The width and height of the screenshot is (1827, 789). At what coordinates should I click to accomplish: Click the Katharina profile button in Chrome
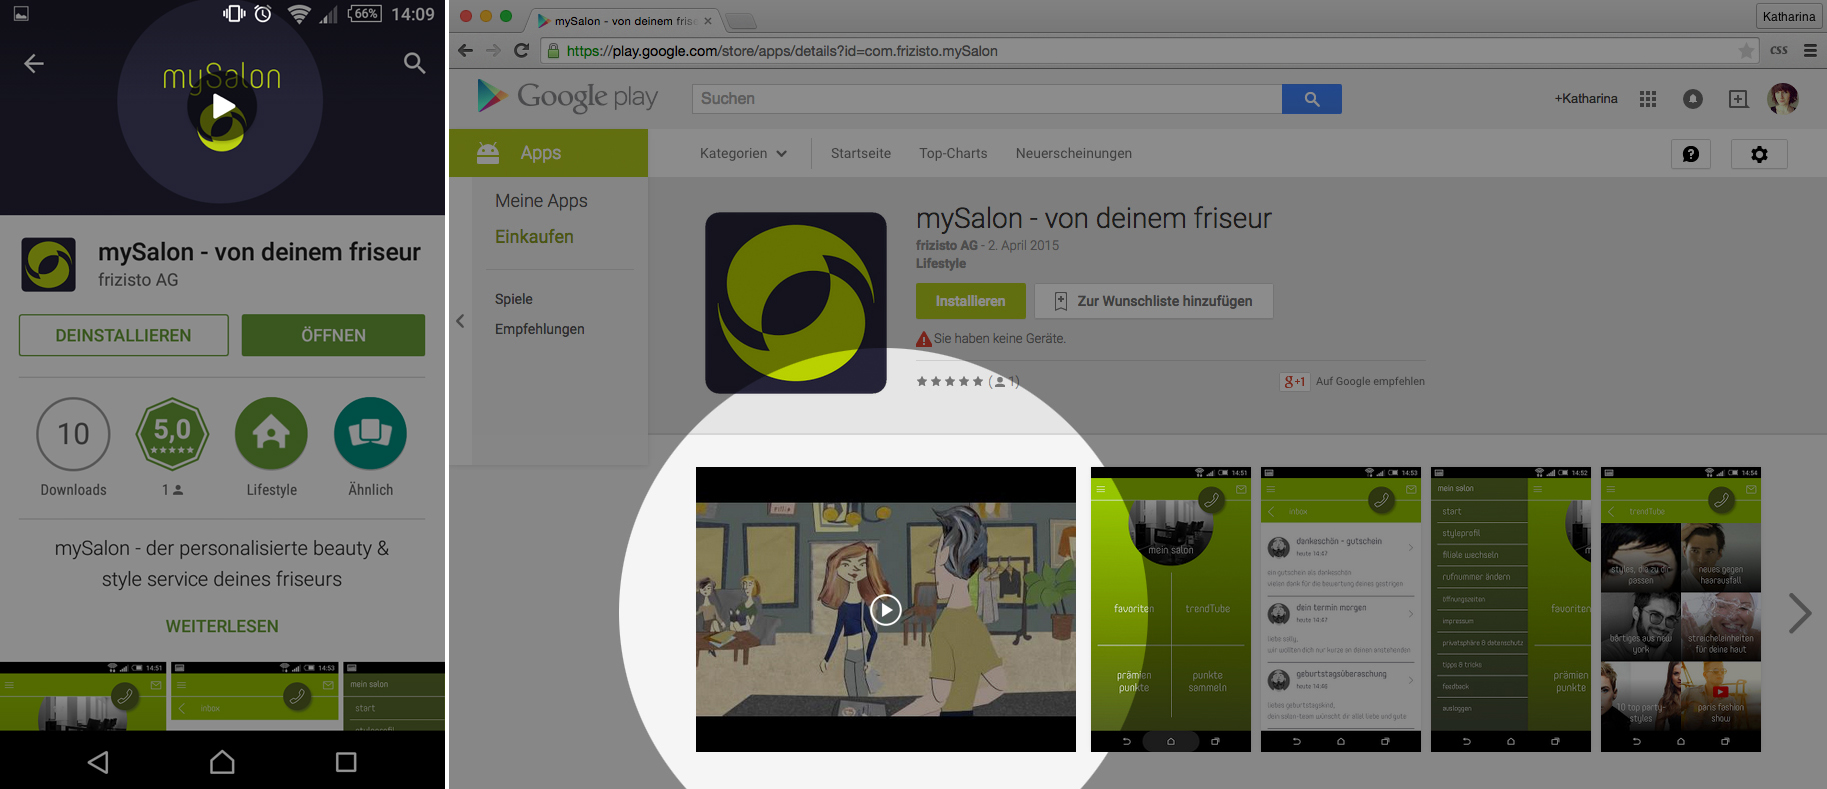pyautogui.click(x=1788, y=16)
